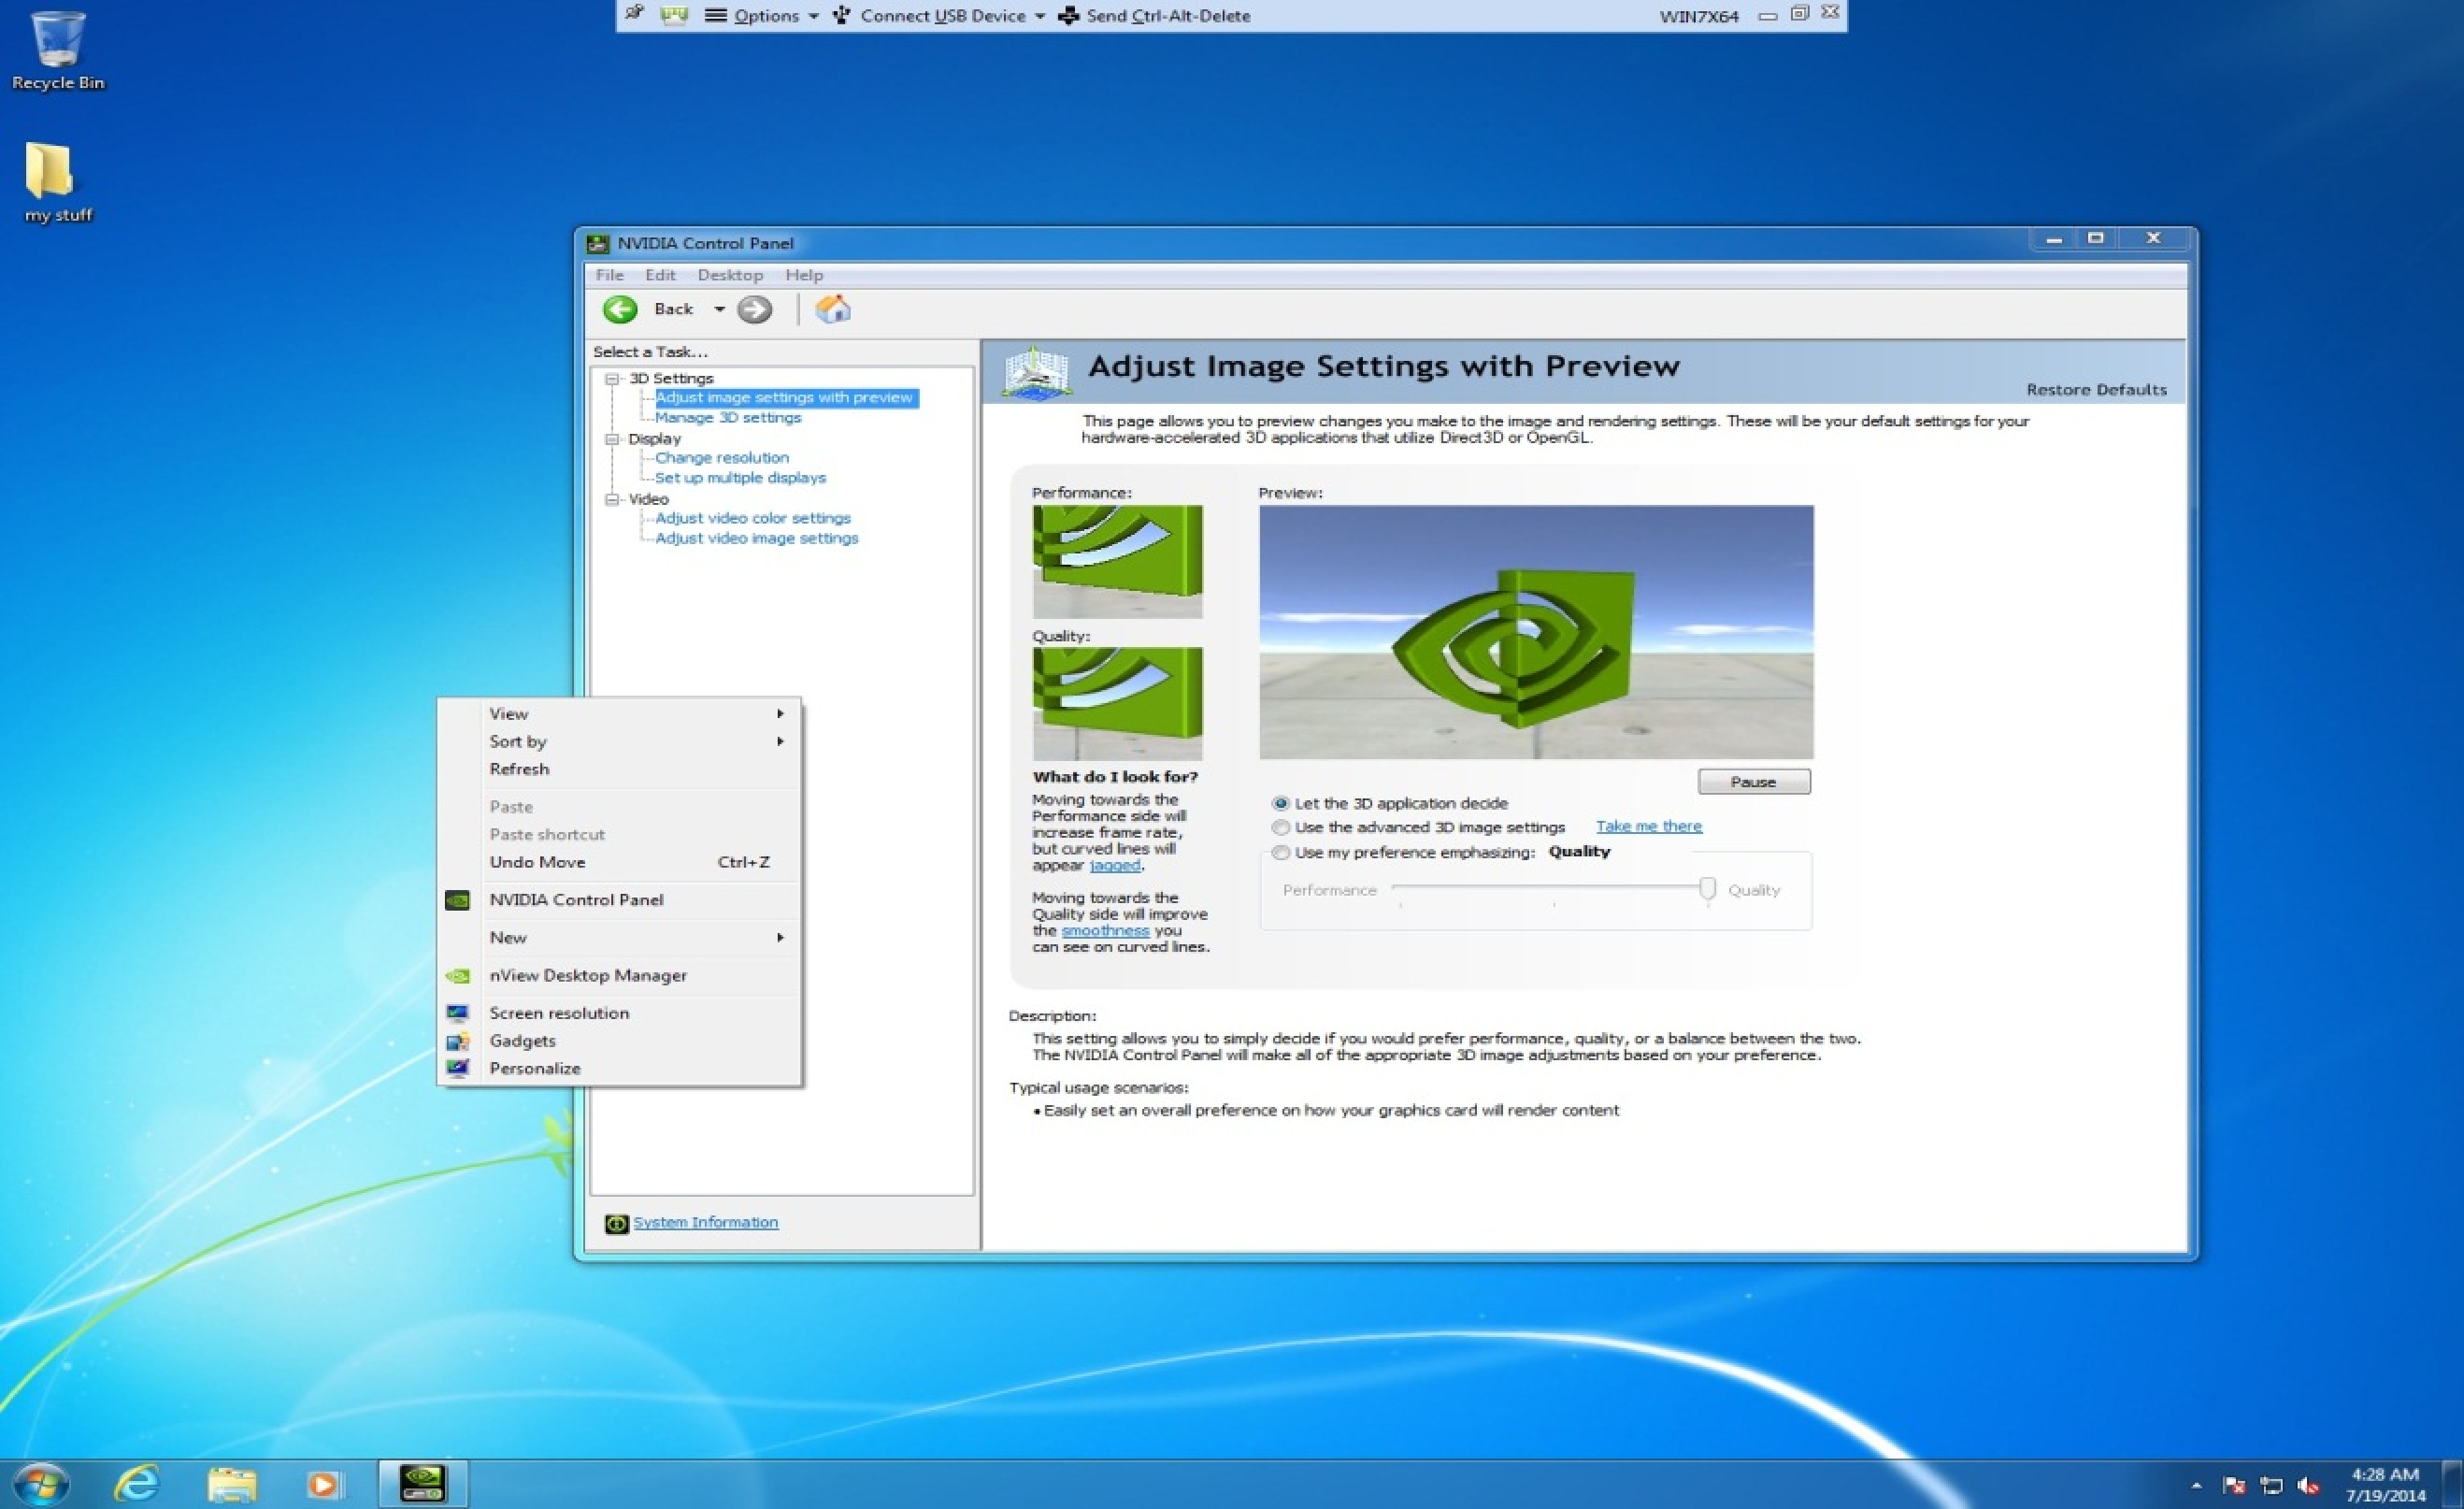Open the Back button dropdown arrow
This screenshot has width=2464, height=1509.
tap(719, 310)
